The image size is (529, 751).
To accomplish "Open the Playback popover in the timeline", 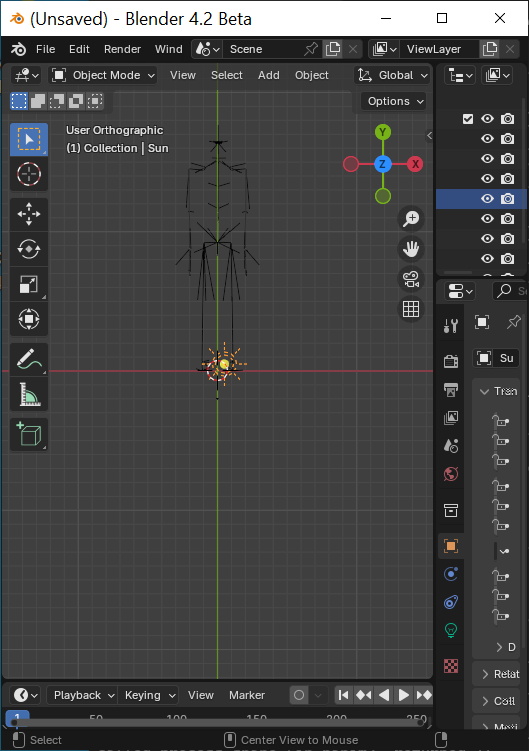I will click(81, 695).
